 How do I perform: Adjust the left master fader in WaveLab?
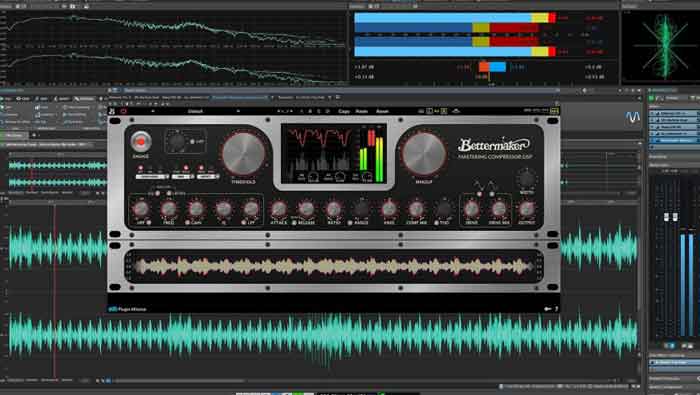667,217
